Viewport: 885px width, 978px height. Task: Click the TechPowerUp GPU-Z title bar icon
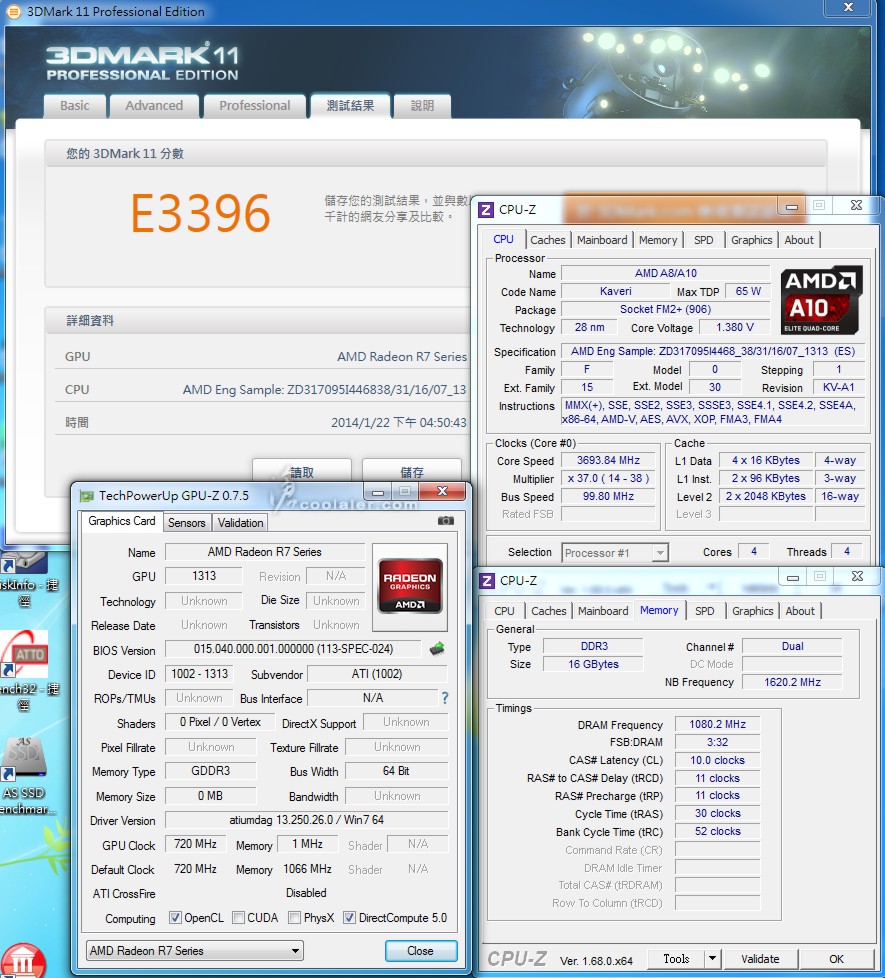[x=87, y=496]
